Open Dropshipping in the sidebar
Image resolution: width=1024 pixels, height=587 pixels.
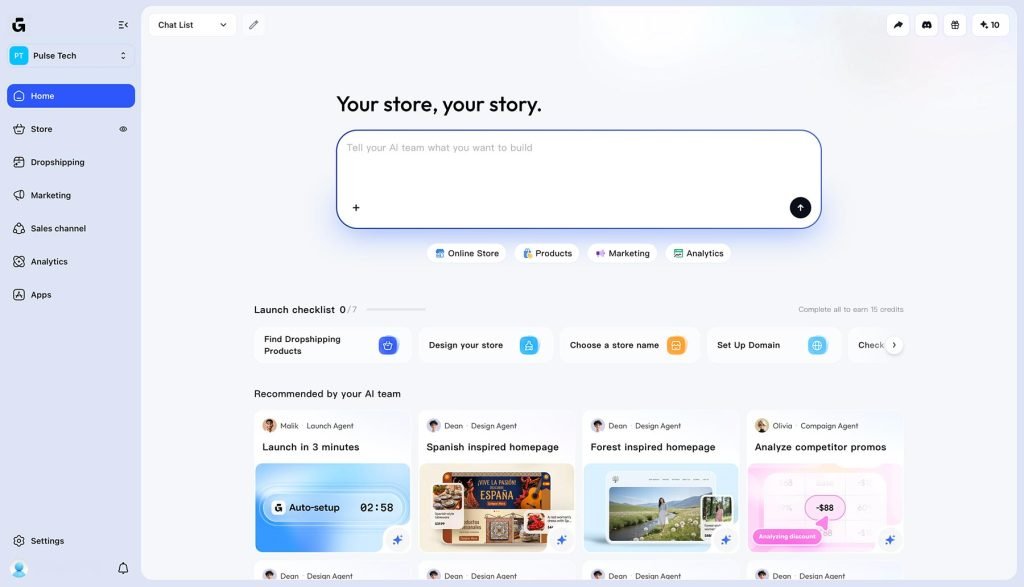(57, 162)
